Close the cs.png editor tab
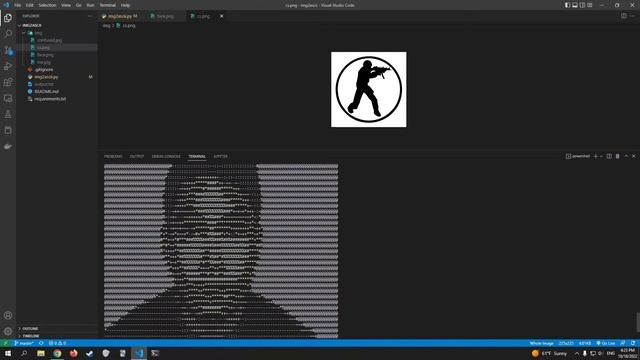 pyautogui.click(x=222, y=16)
